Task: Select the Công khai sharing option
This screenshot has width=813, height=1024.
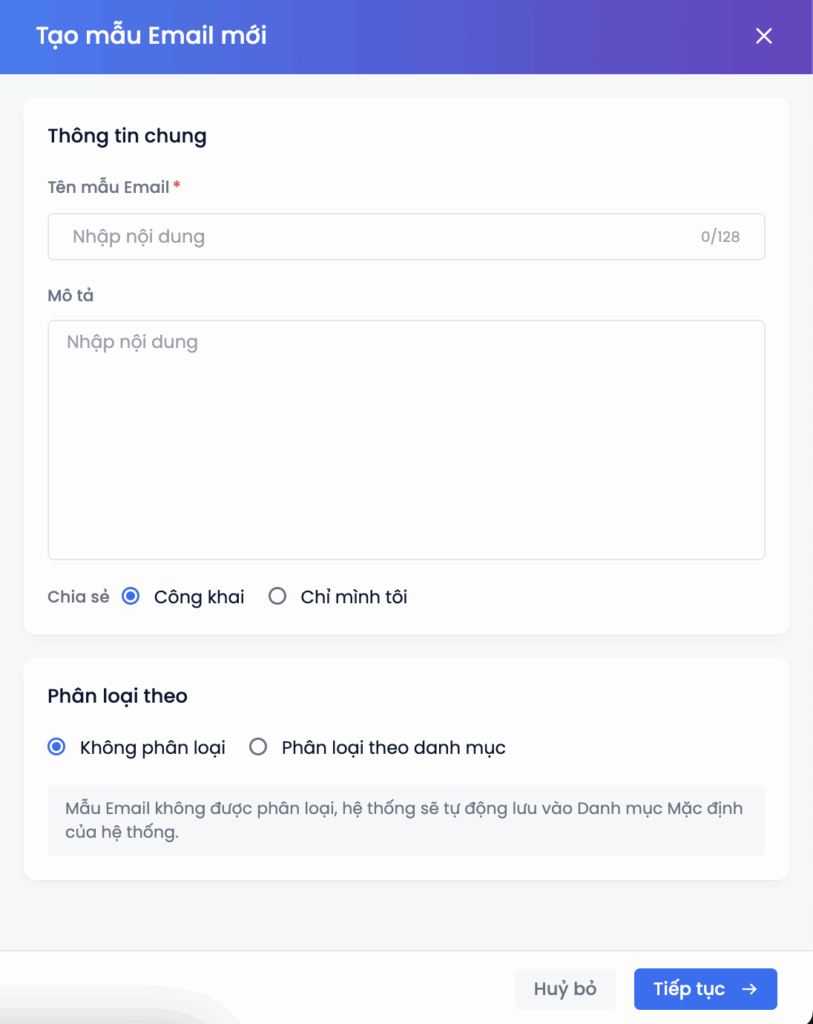Action: coord(130,597)
